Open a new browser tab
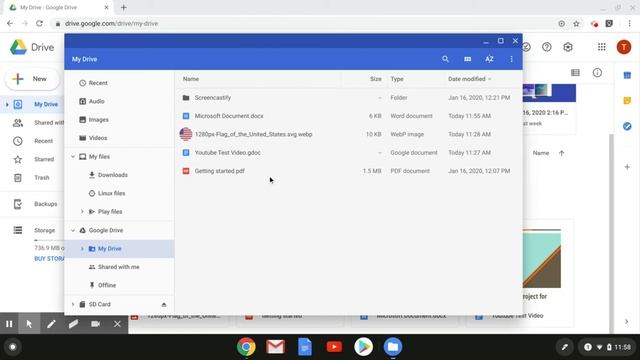This screenshot has height=360, width=640. click(124, 7)
